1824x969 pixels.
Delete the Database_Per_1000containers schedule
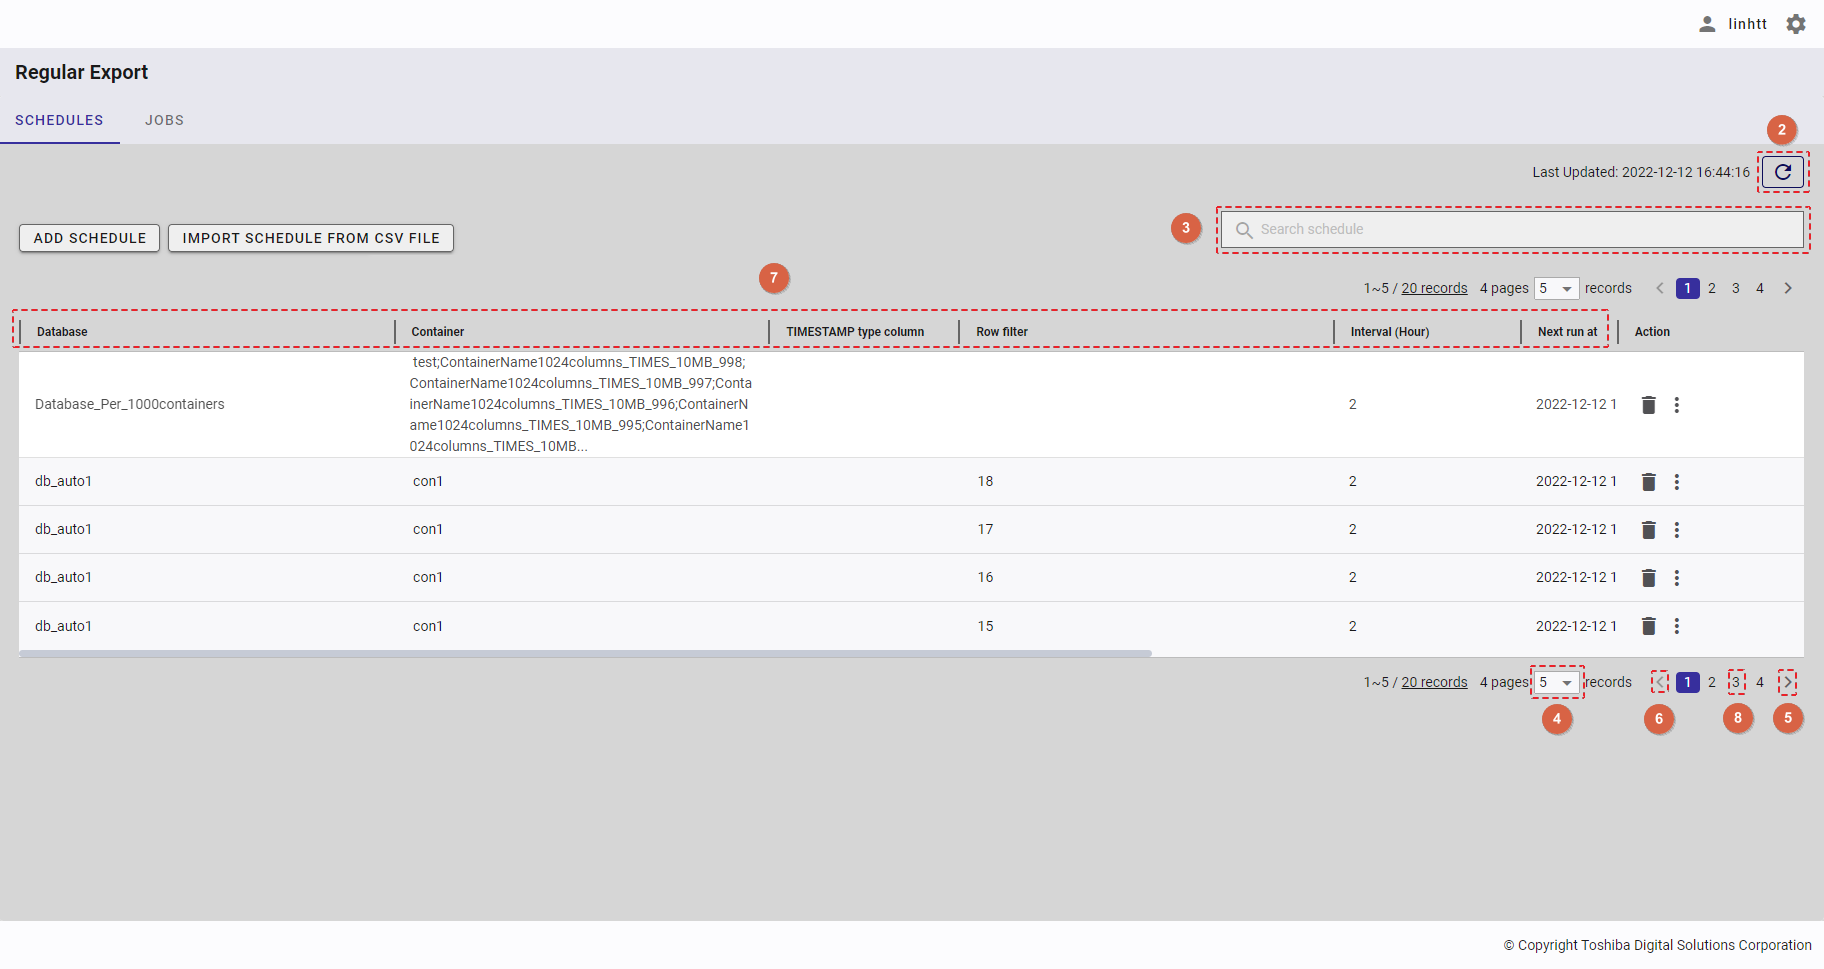[x=1648, y=405]
